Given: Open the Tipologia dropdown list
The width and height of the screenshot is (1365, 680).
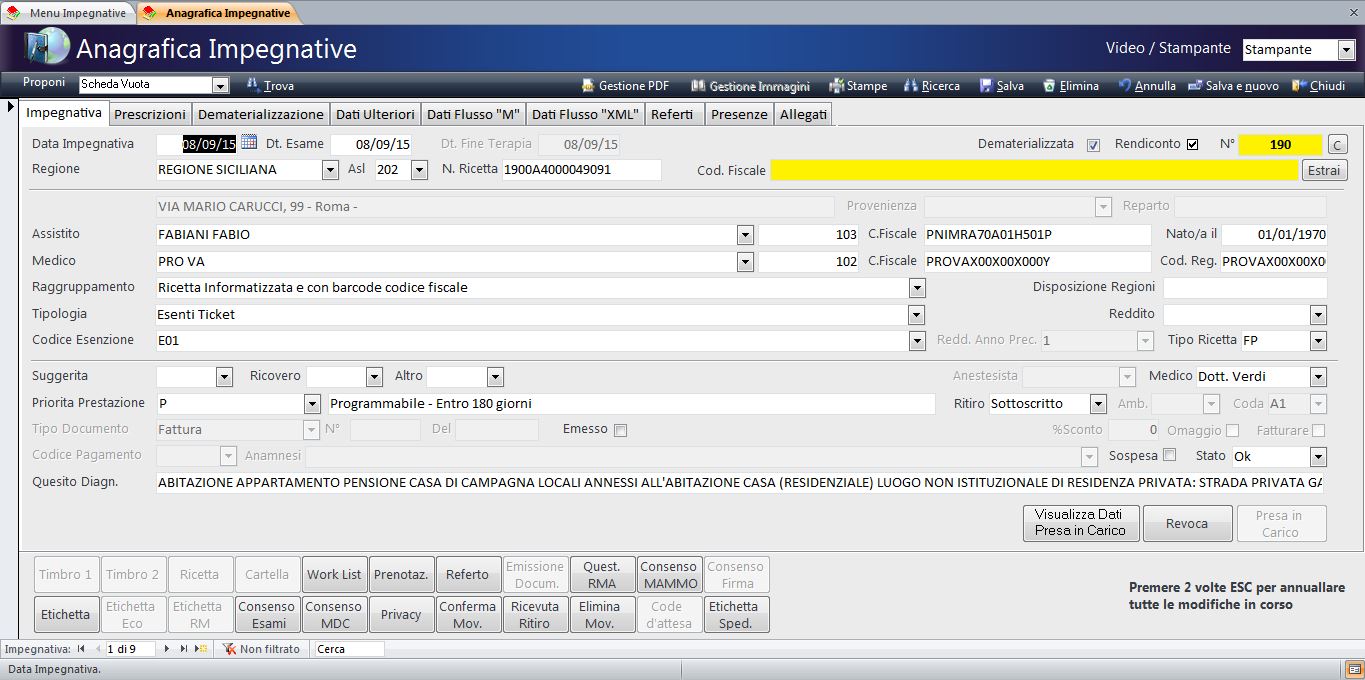Looking at the screenshot, I should tap(916, 315).
